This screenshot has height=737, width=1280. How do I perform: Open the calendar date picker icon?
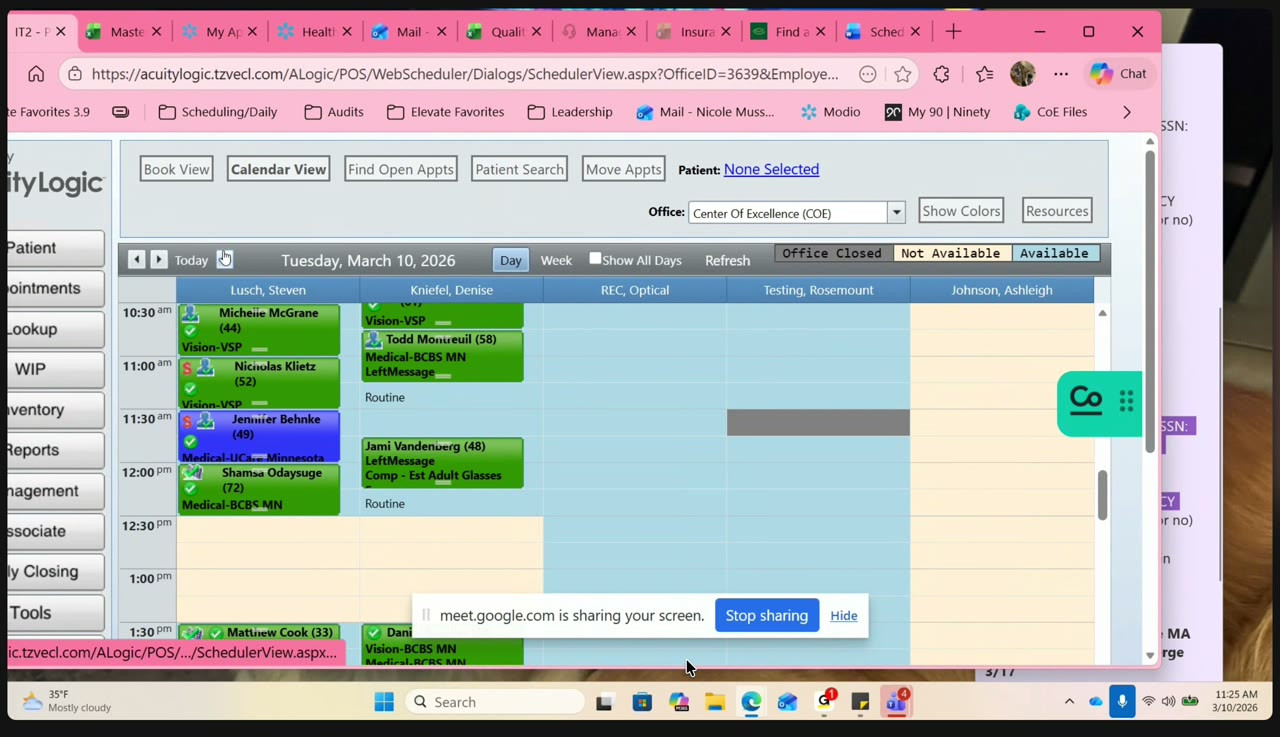[x=225, y=259]
